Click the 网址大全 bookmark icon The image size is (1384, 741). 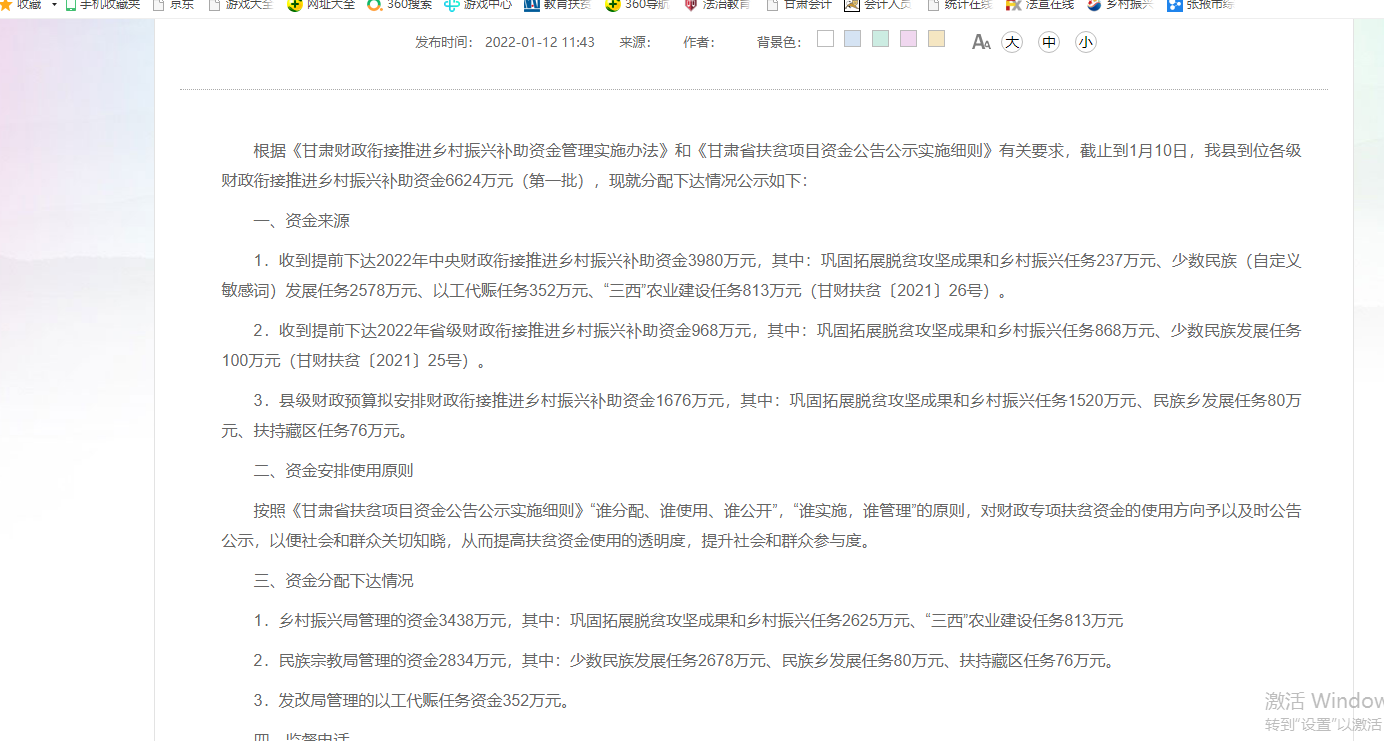[295, 5]
